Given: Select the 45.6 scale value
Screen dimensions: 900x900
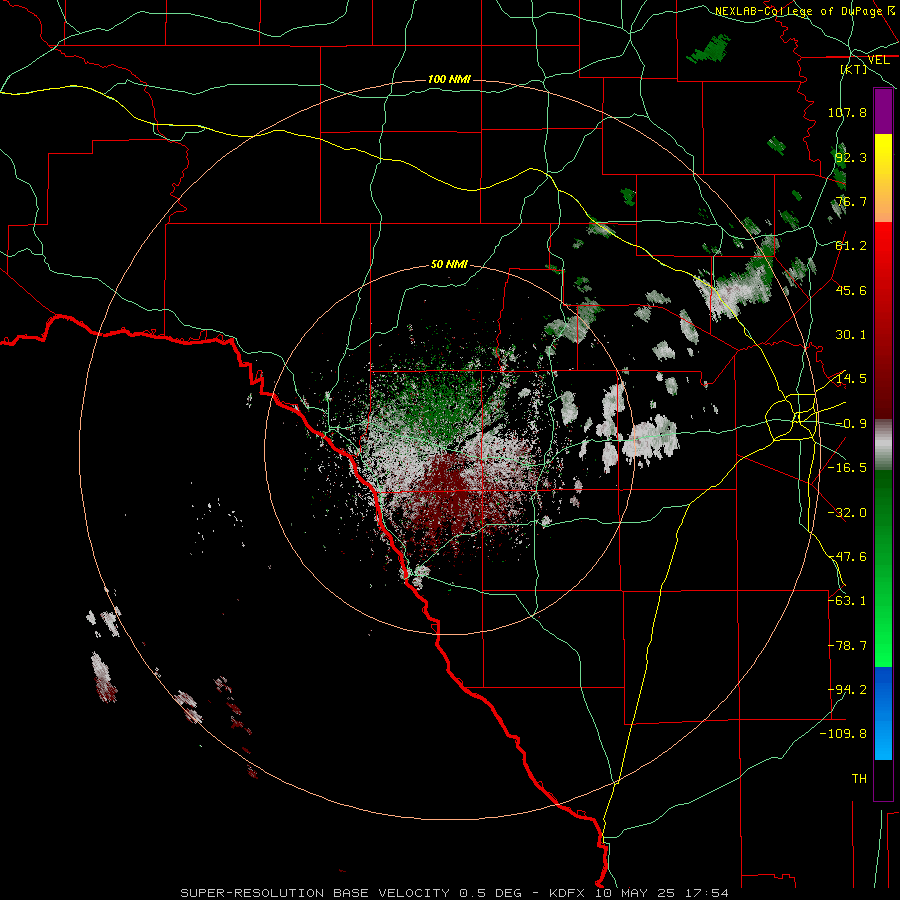Looking at the screenshot, I should pyautogui.click(x=851, y=290).
